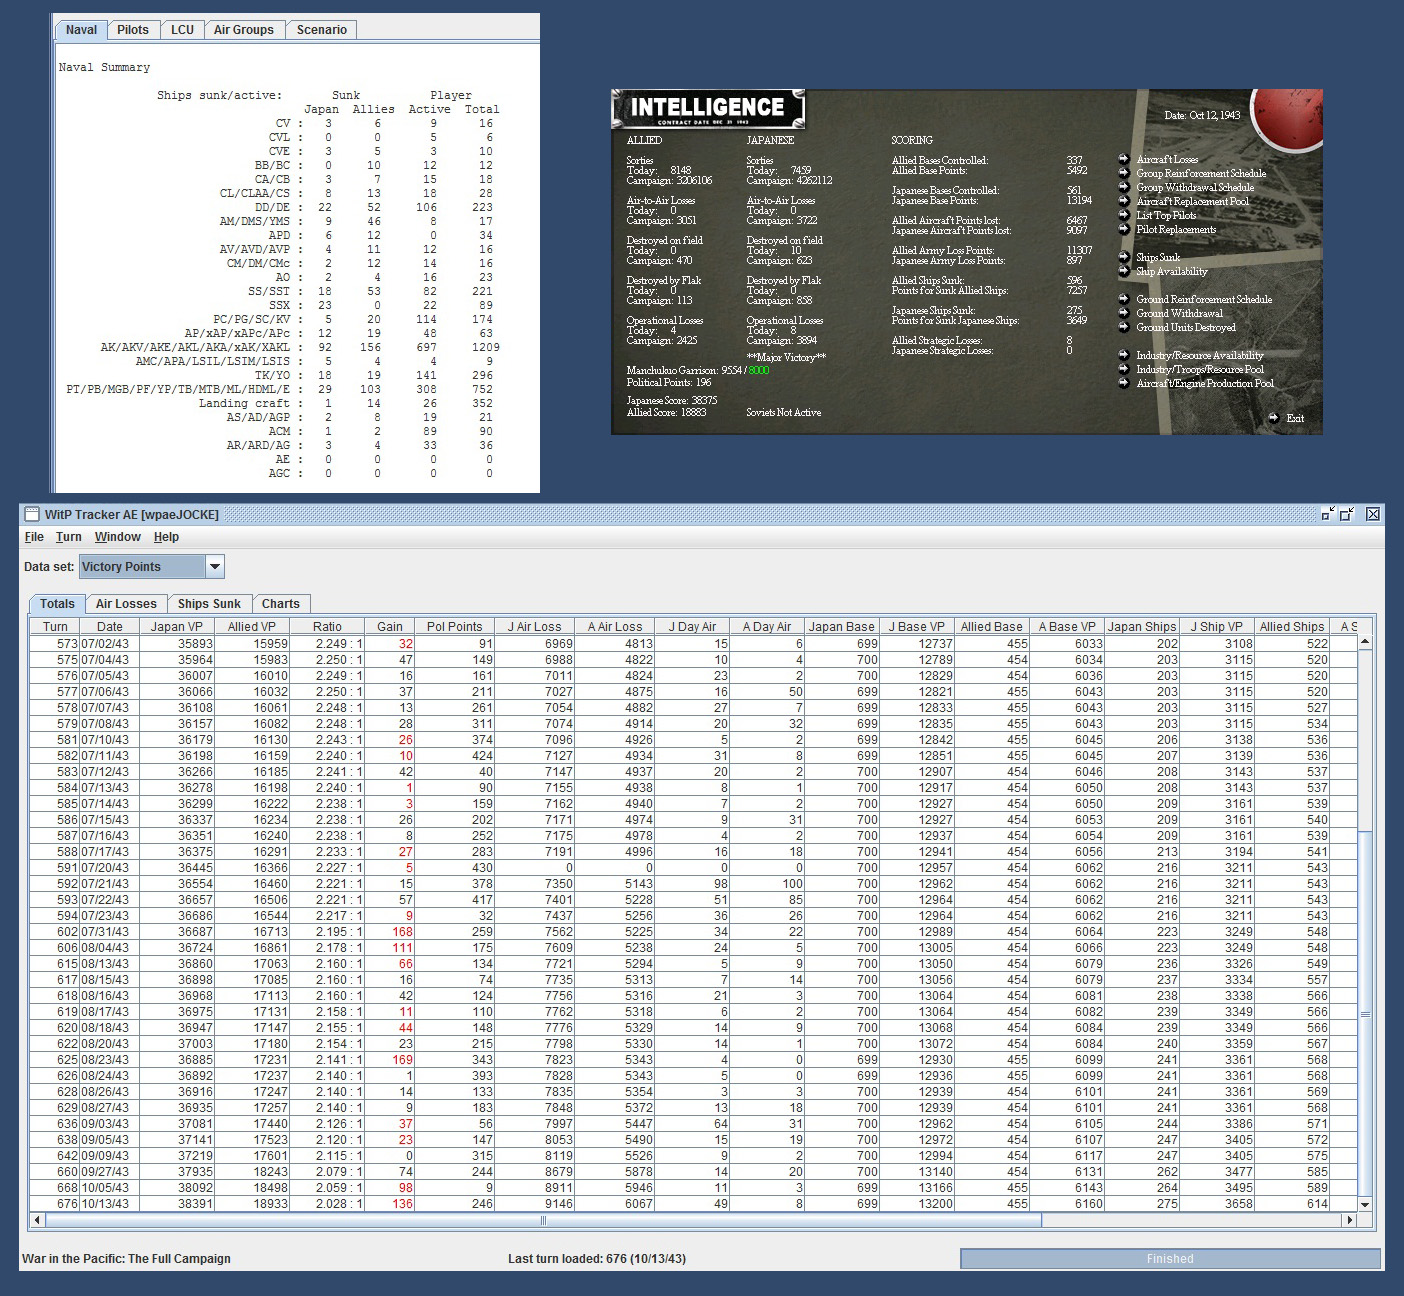View the Ground Reinforcement Schedule
This screenshot has height=1296, width=1404.
coord(1204,299)
